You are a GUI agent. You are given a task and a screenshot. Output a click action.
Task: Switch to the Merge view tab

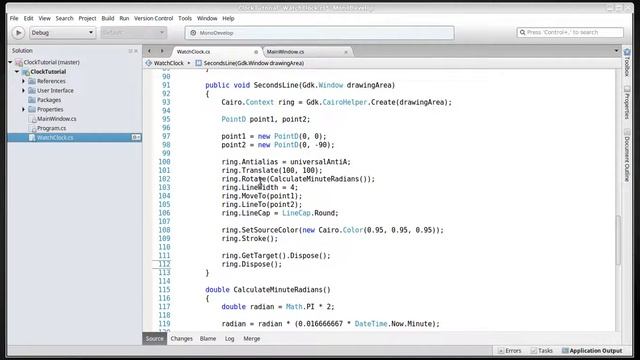[251, 339]
